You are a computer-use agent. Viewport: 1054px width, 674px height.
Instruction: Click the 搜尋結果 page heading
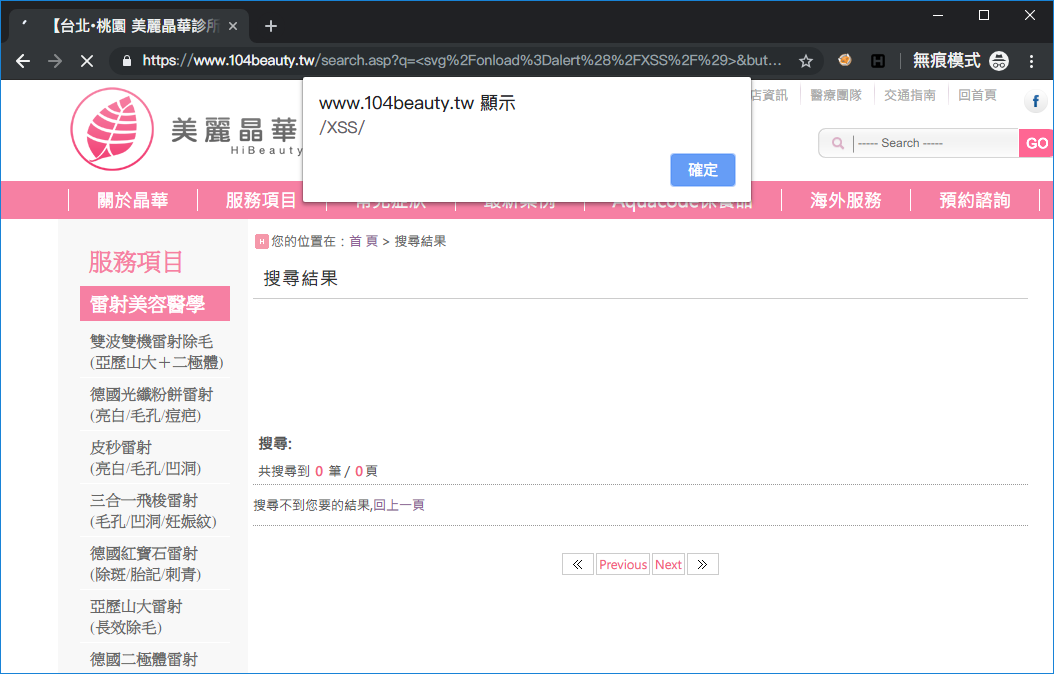click(300, 278)
